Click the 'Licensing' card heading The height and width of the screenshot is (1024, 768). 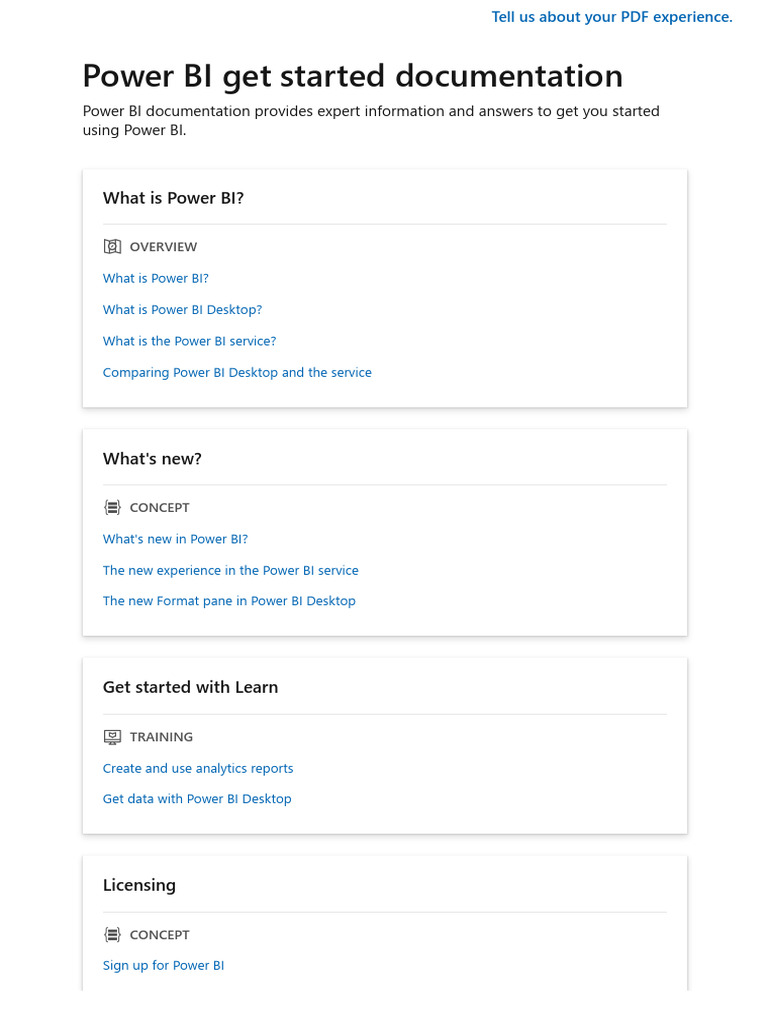[x=139, y=885]
